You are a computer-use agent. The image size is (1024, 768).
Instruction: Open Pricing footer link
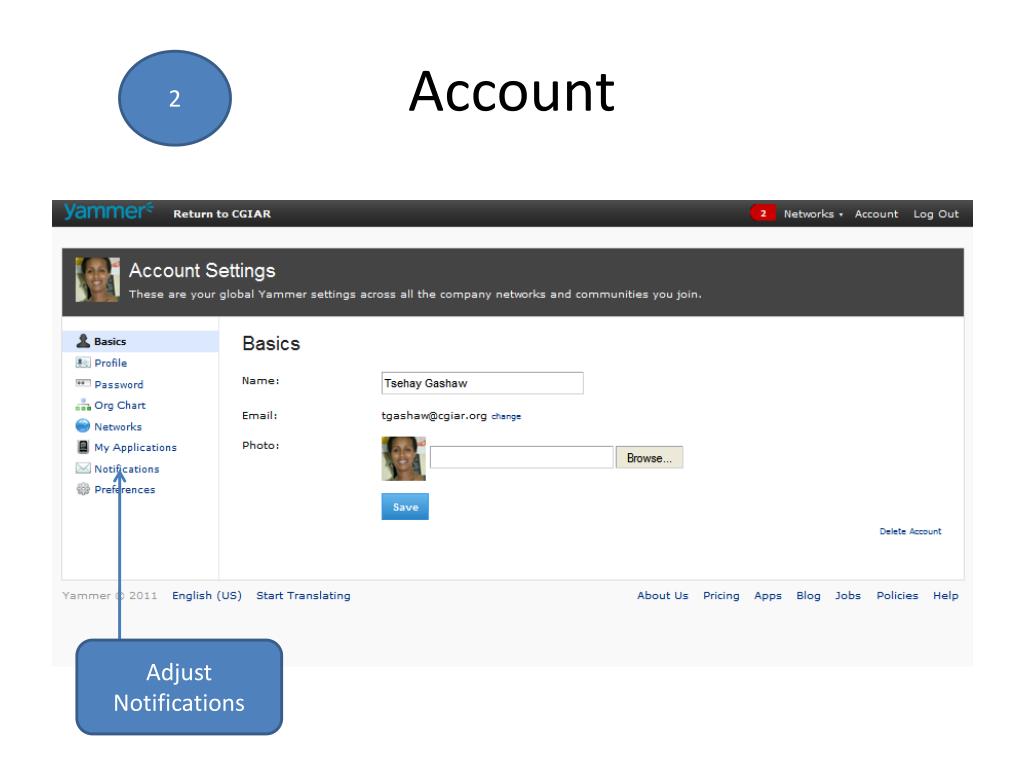tap(721, 596)
